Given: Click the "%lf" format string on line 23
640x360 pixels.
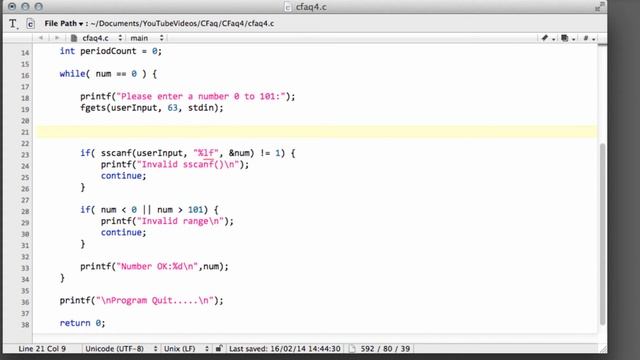Looking at the screenshot, I should [206, 153].
